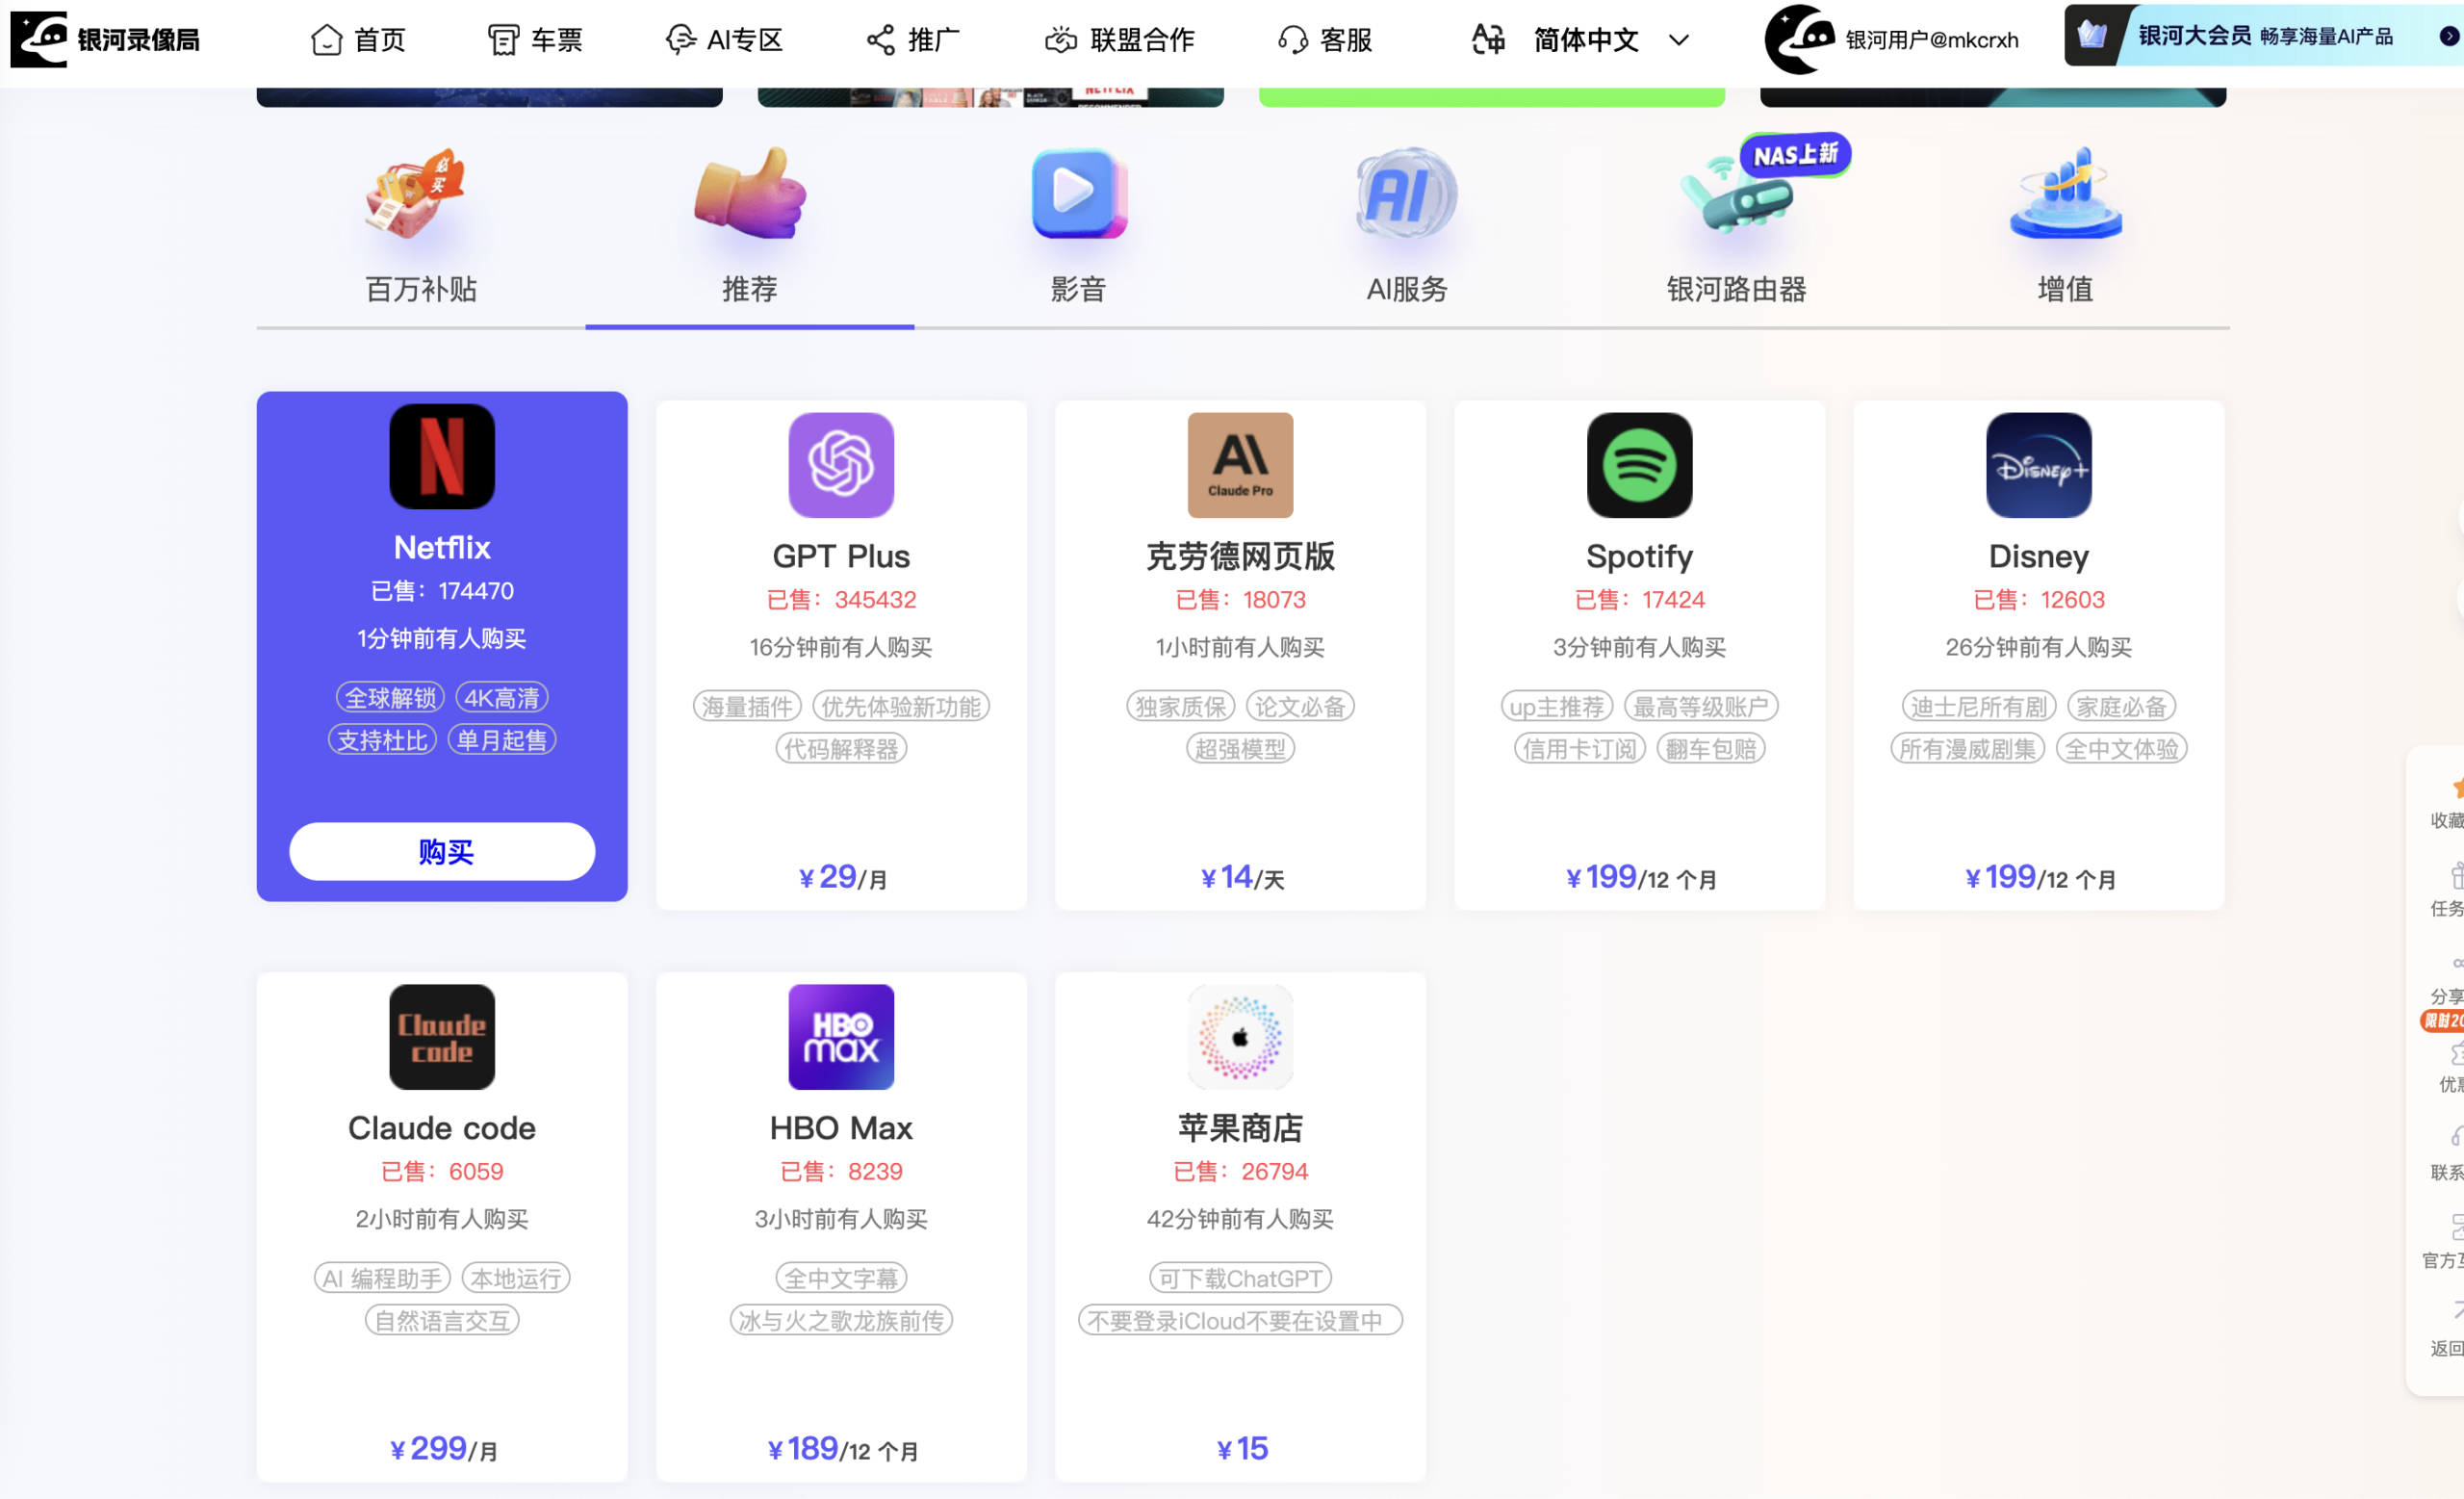Click the Claude Pro logo icon
This screenshot has width=2464, height=1499.
click(x=1240, y=465)
